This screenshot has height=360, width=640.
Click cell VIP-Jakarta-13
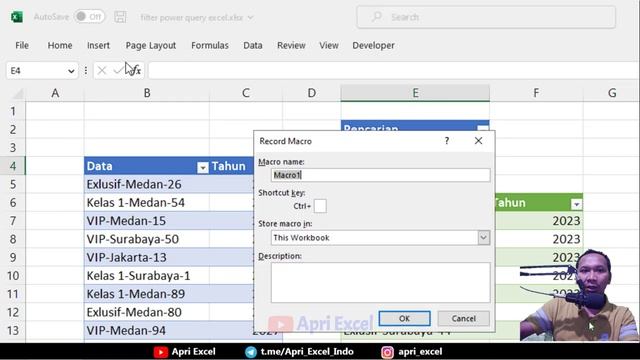click(147, 258)
